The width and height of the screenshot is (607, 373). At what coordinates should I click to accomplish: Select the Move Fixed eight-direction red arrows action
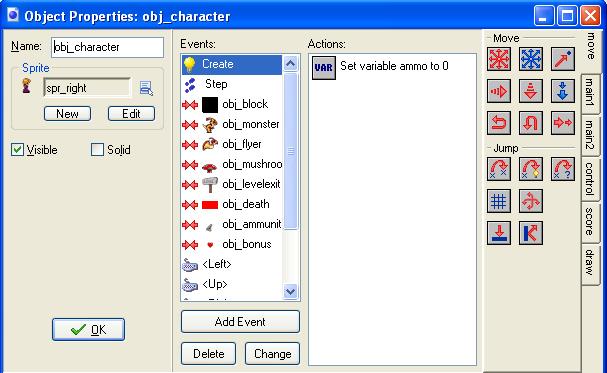(499, 59)
